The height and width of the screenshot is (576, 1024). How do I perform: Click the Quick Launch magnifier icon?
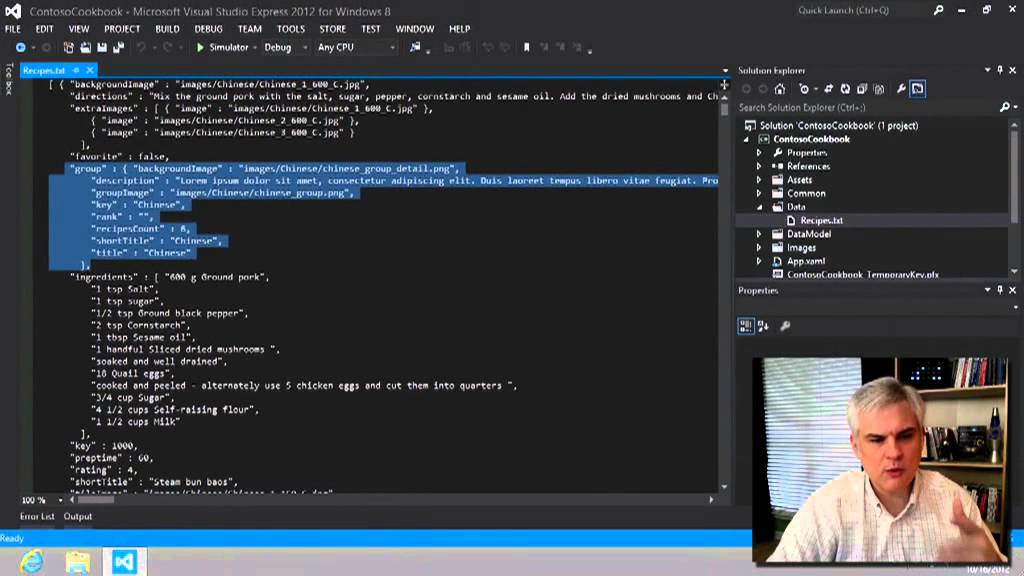point(938,10)
